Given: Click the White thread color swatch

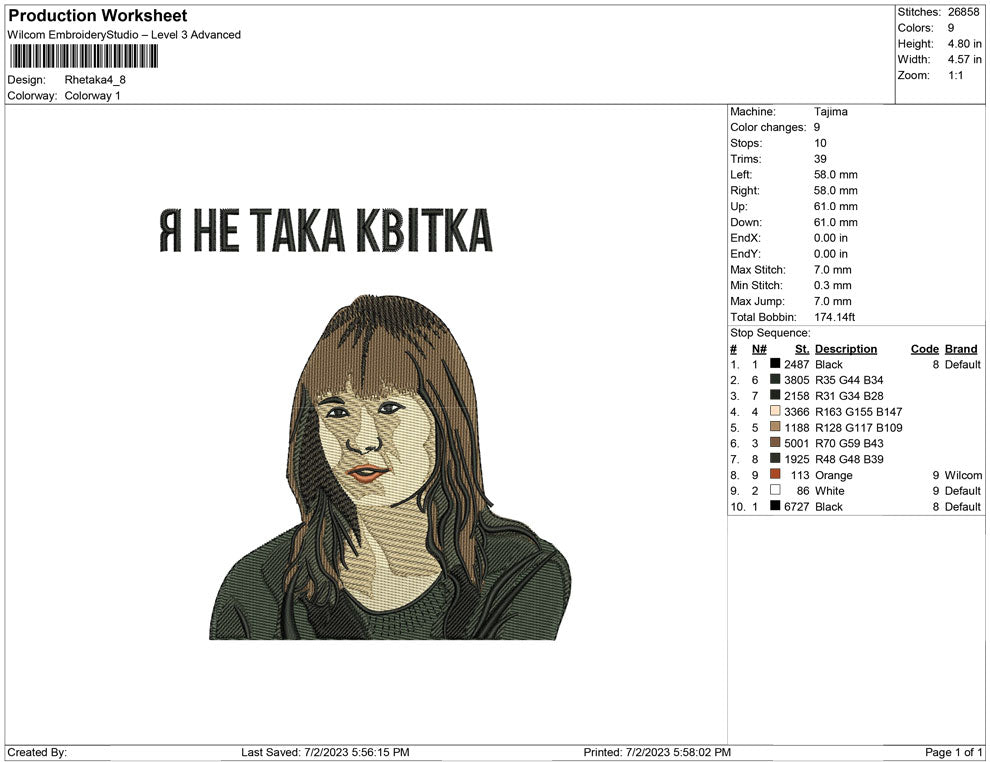Looking at the screenshot, I should pos(775,491).
